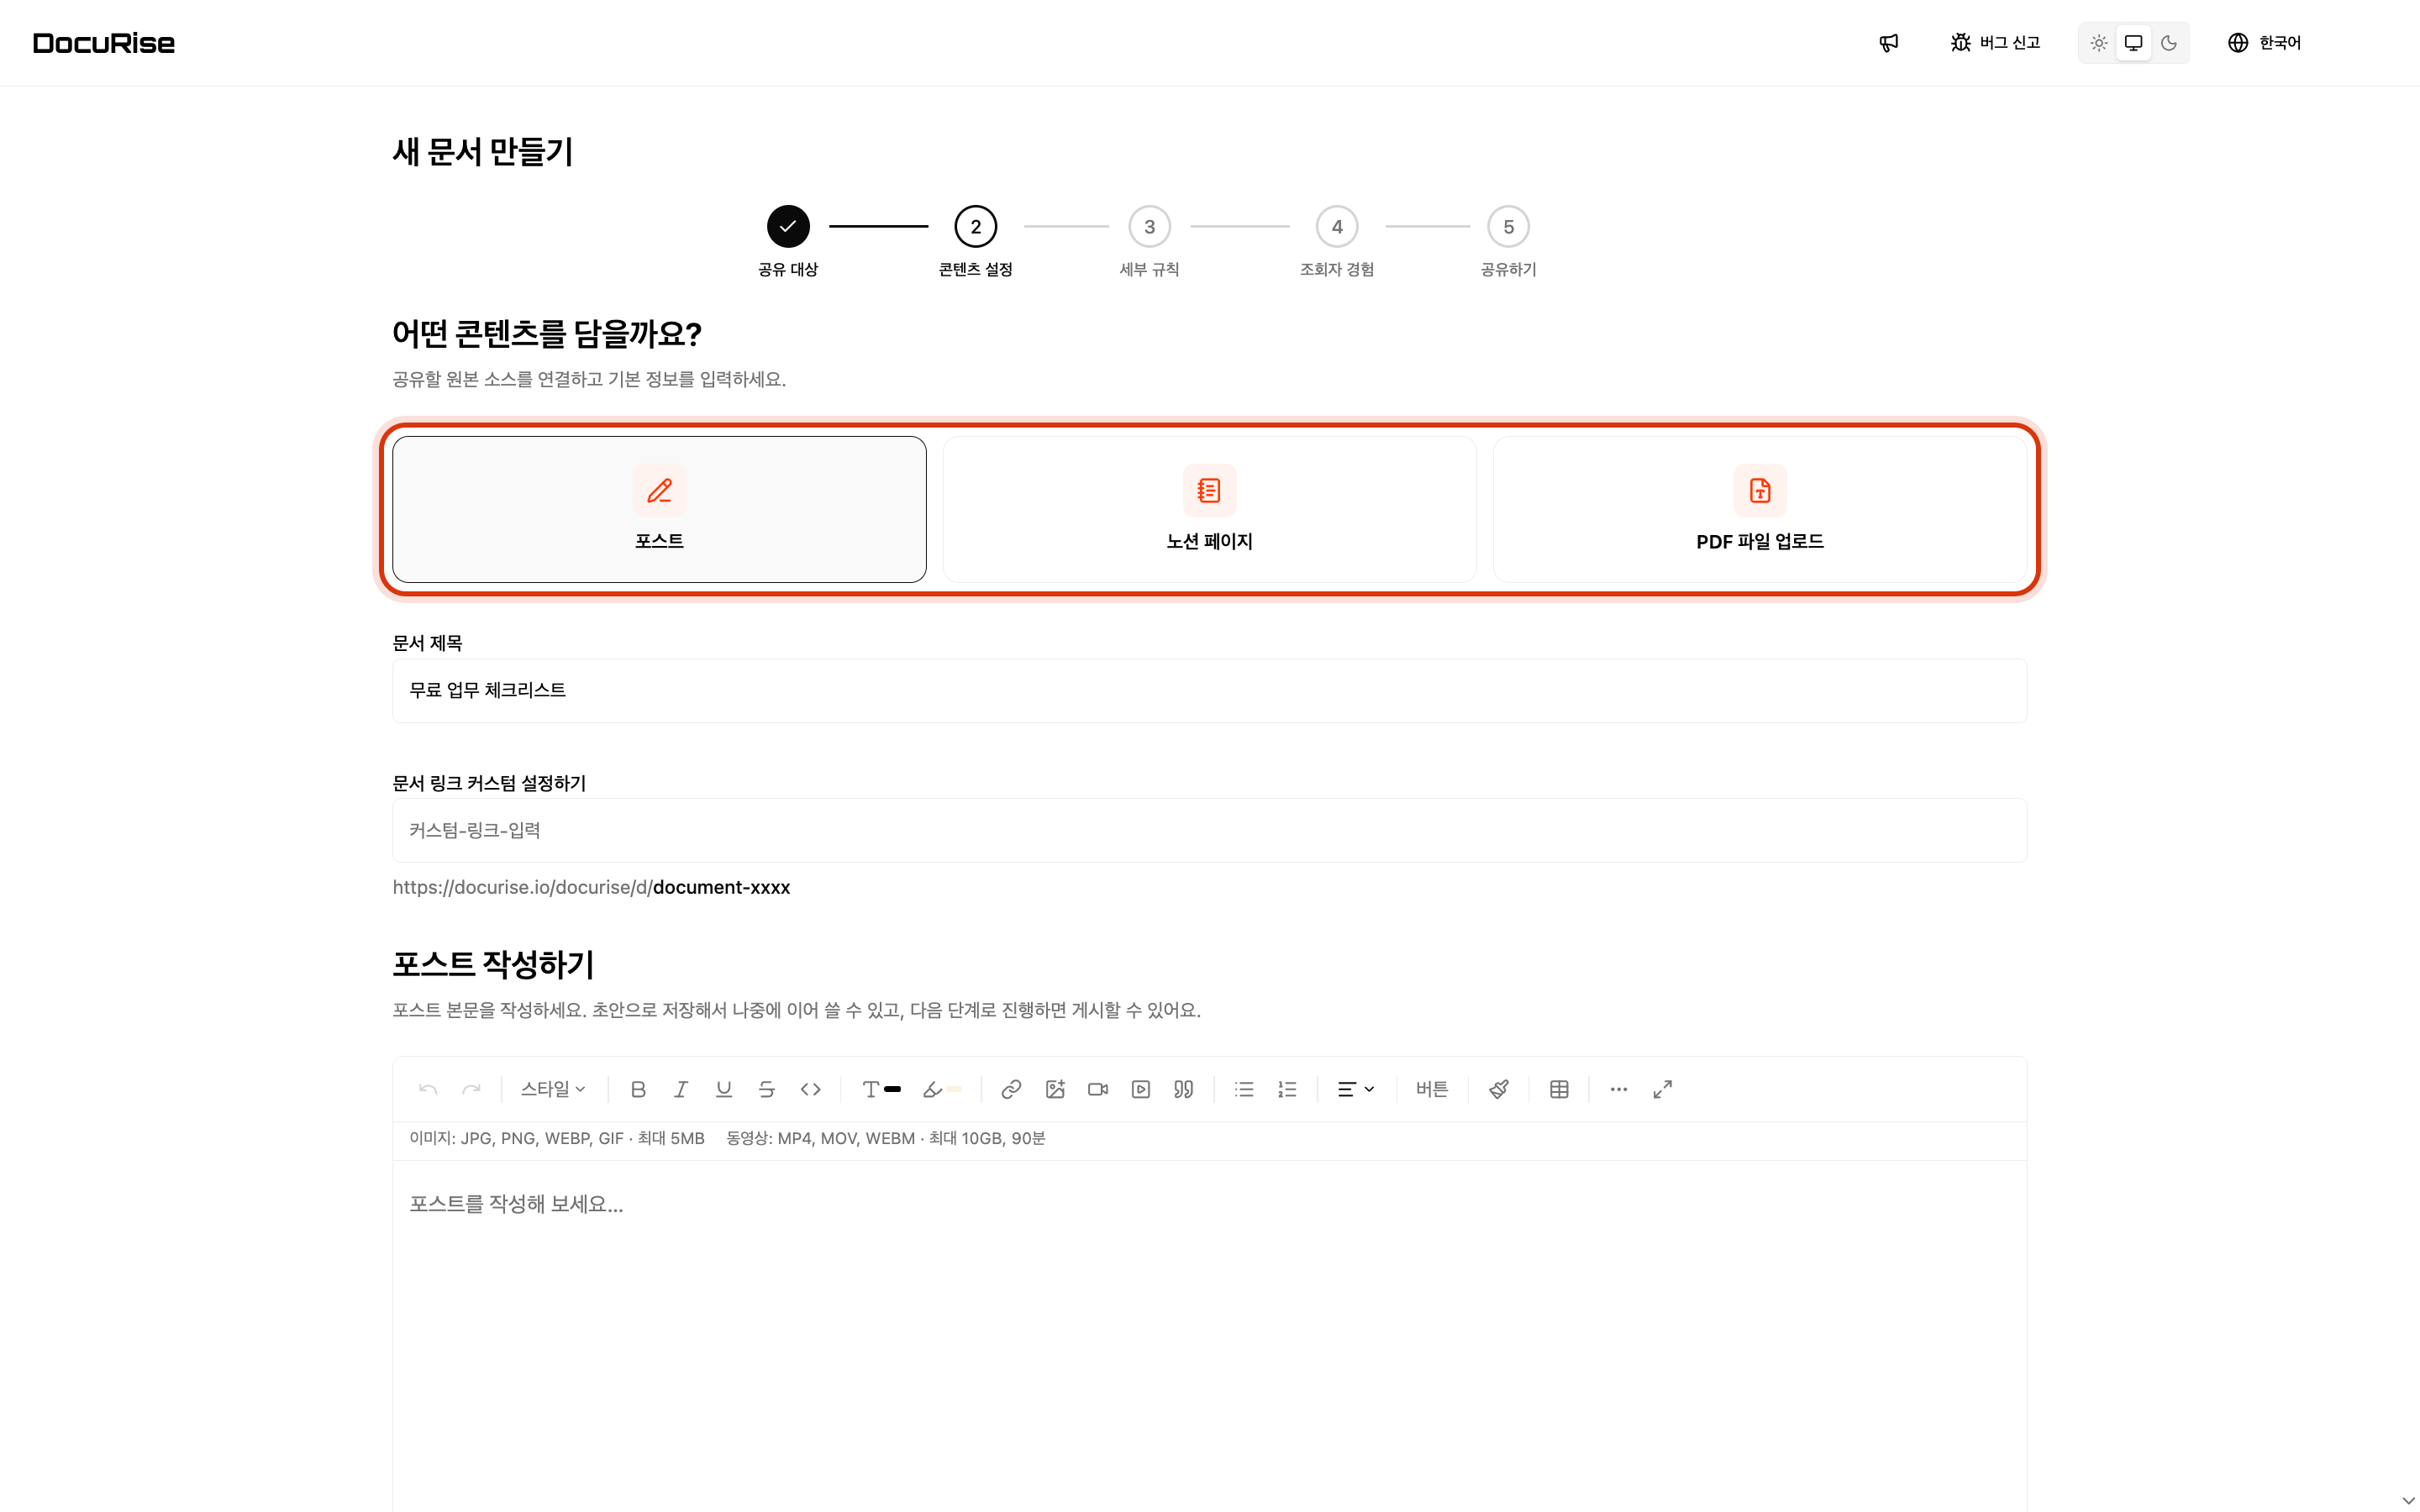Open more options ellipsis in toolbar
This screenshot has height=1512, width=2420.
(x=1619, y=1089)
